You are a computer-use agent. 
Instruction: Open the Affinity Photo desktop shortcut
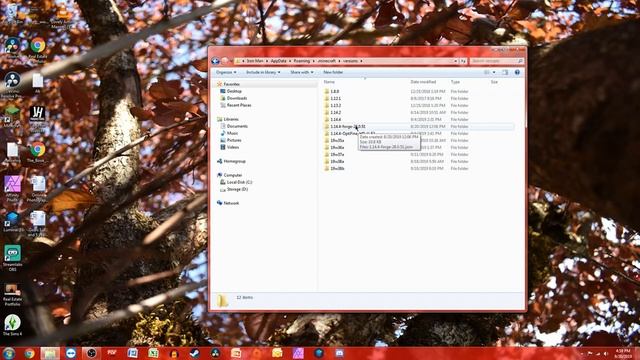(x=12, y=189)
